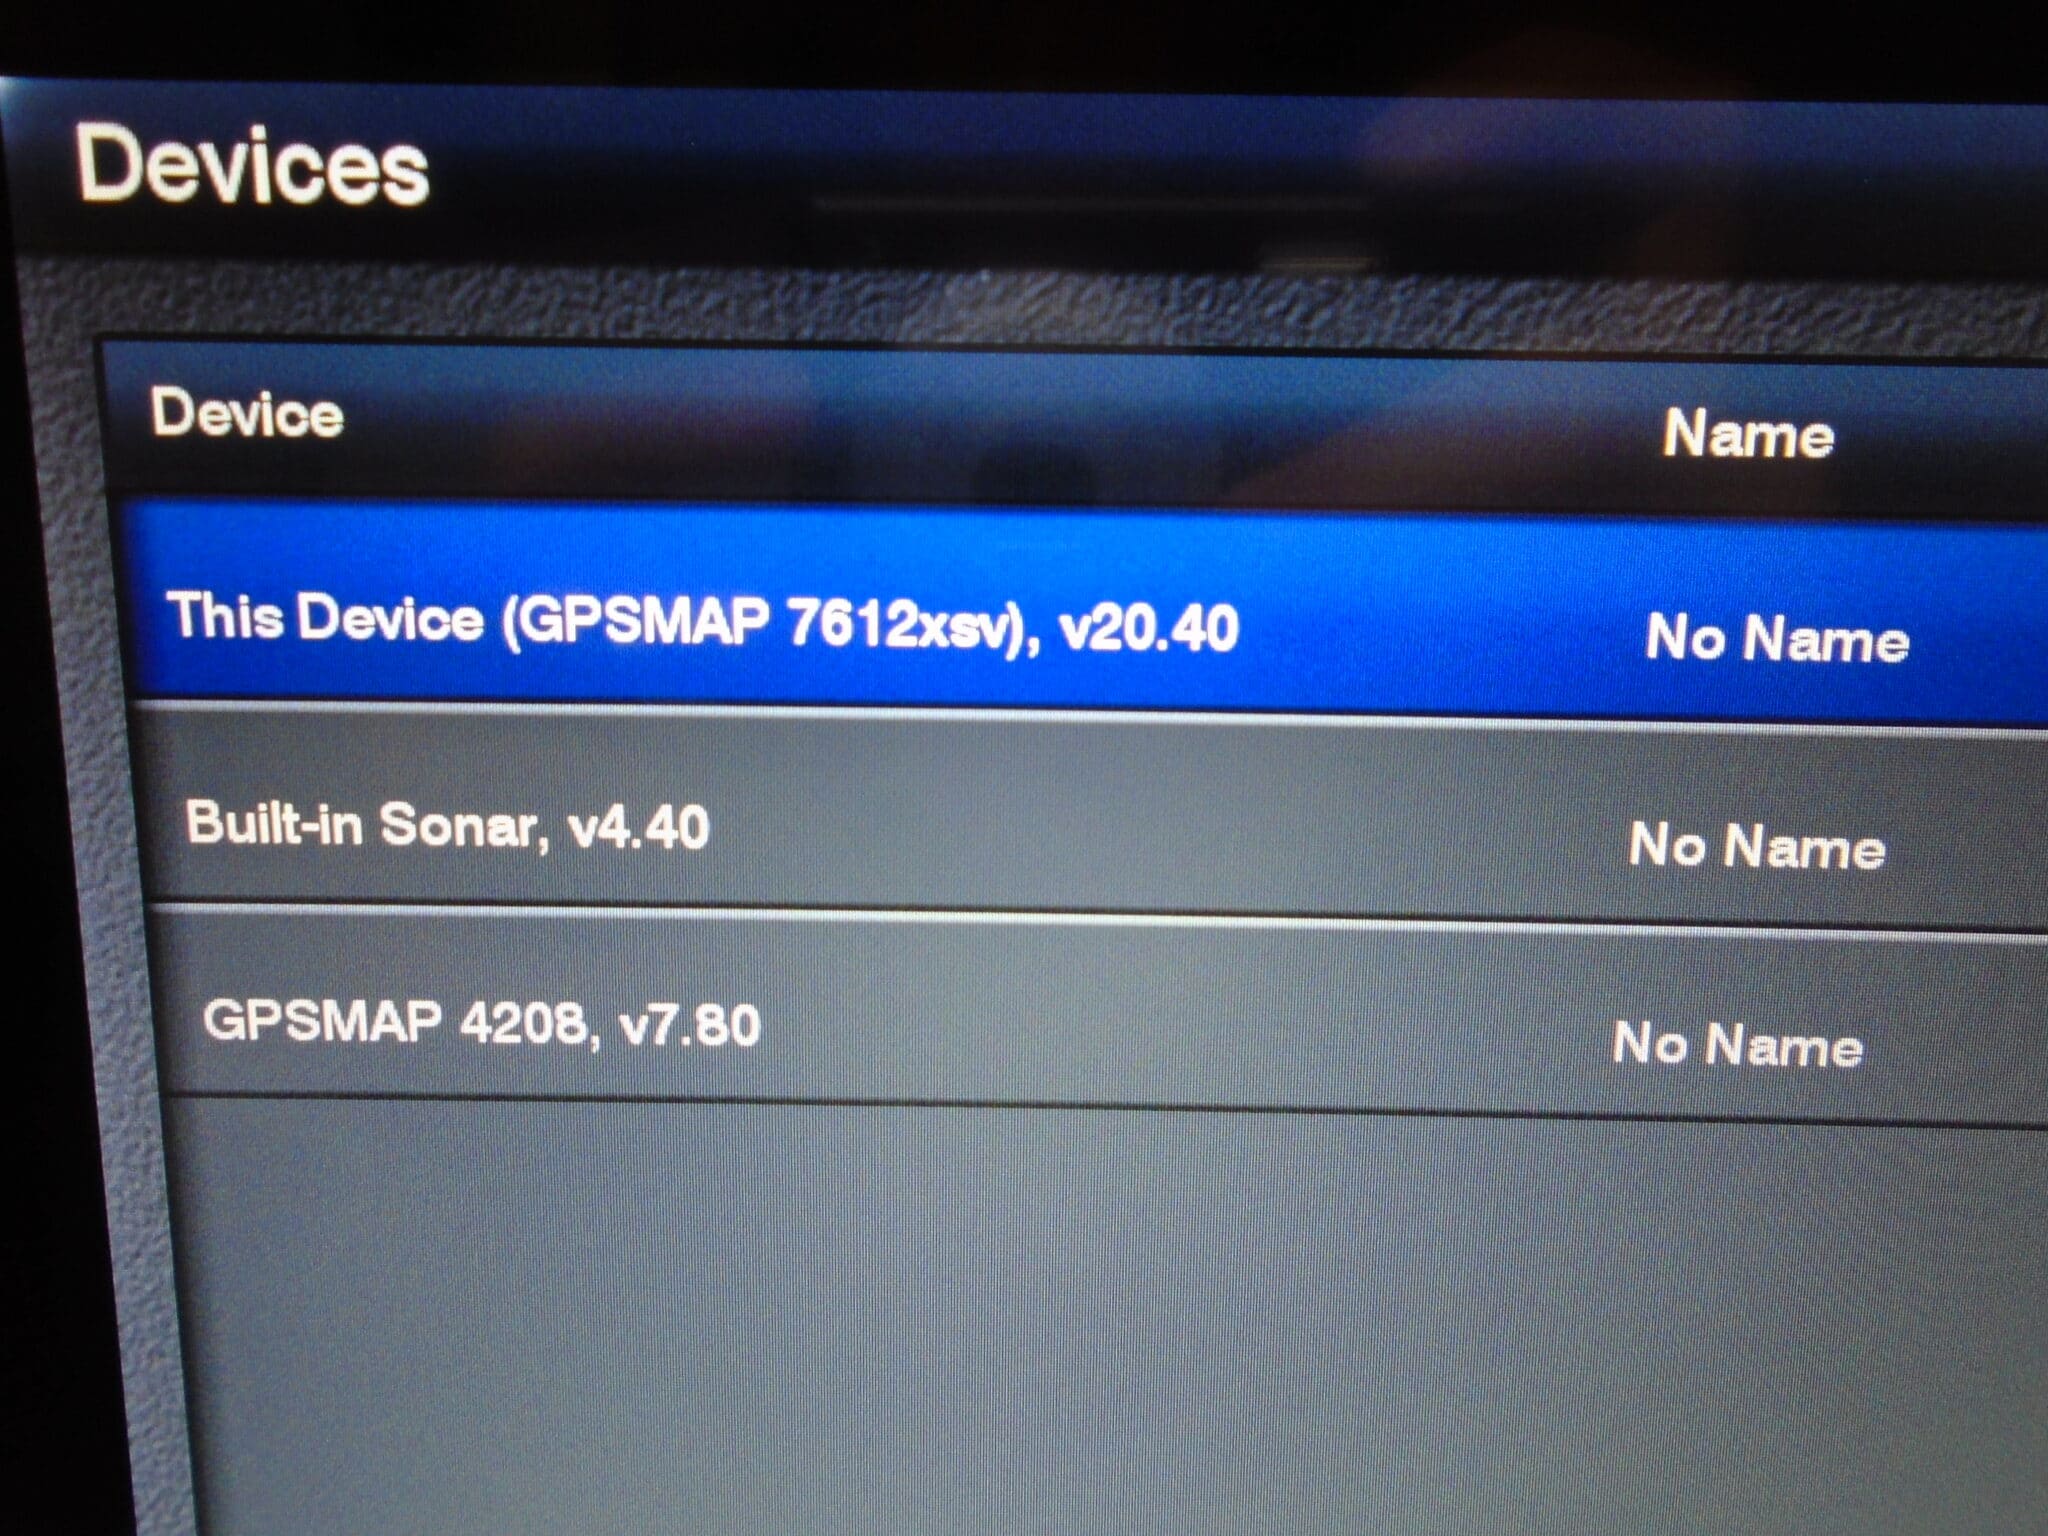Screen dimensions: 2048x1536
Task: Click the v20.40 version text
Action: [x=1148, y=628]
